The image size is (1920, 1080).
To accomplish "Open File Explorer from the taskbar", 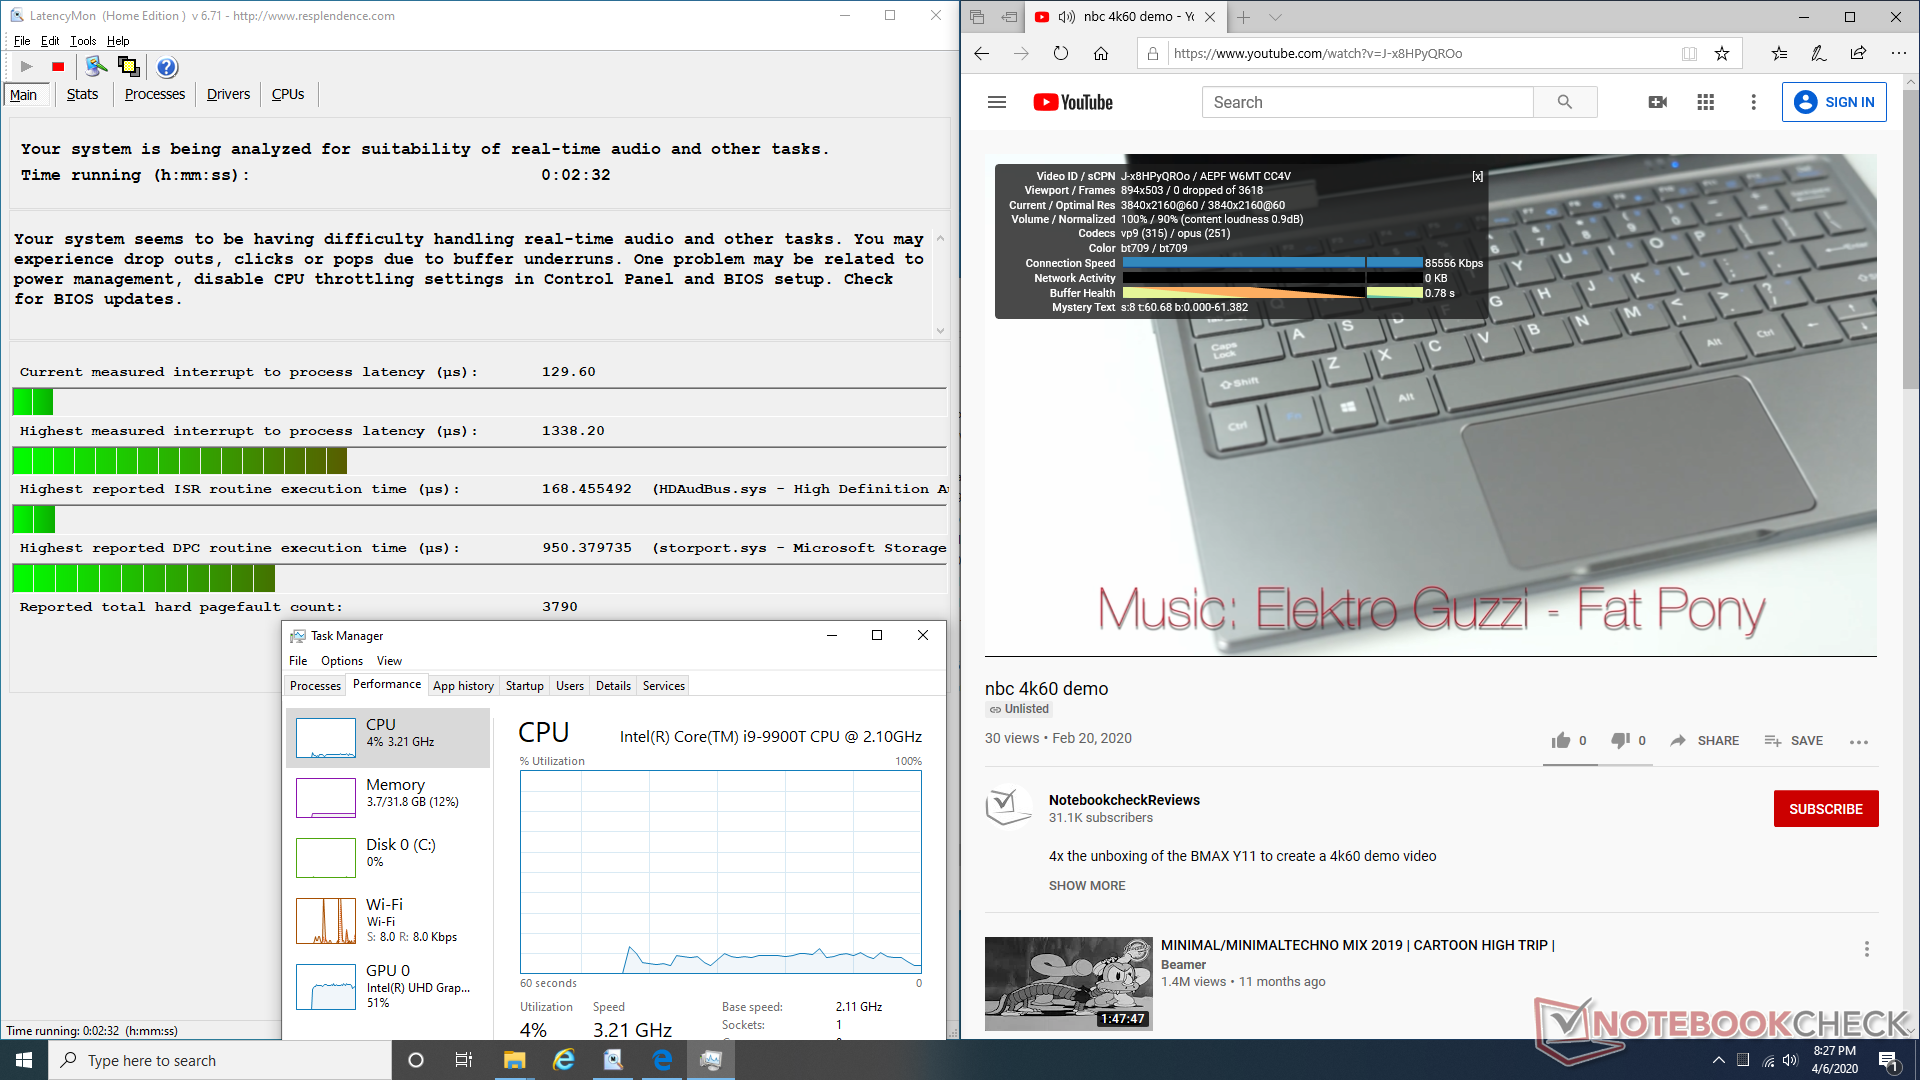I will [514, 1060].
